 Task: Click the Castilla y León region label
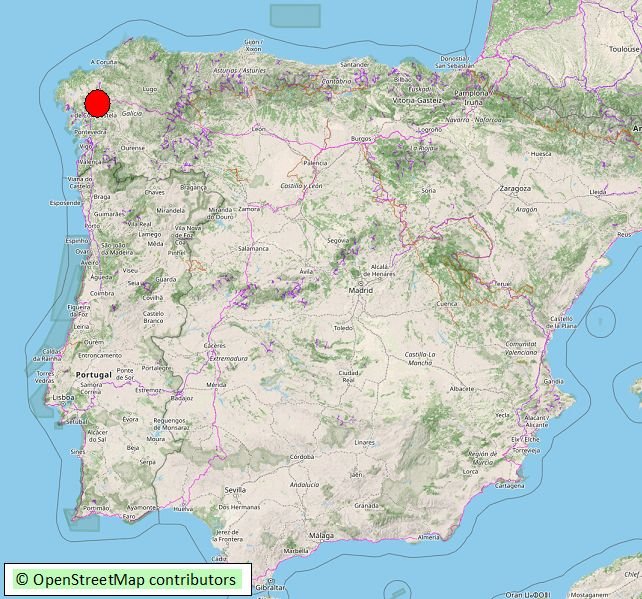(x=301, y=186)
